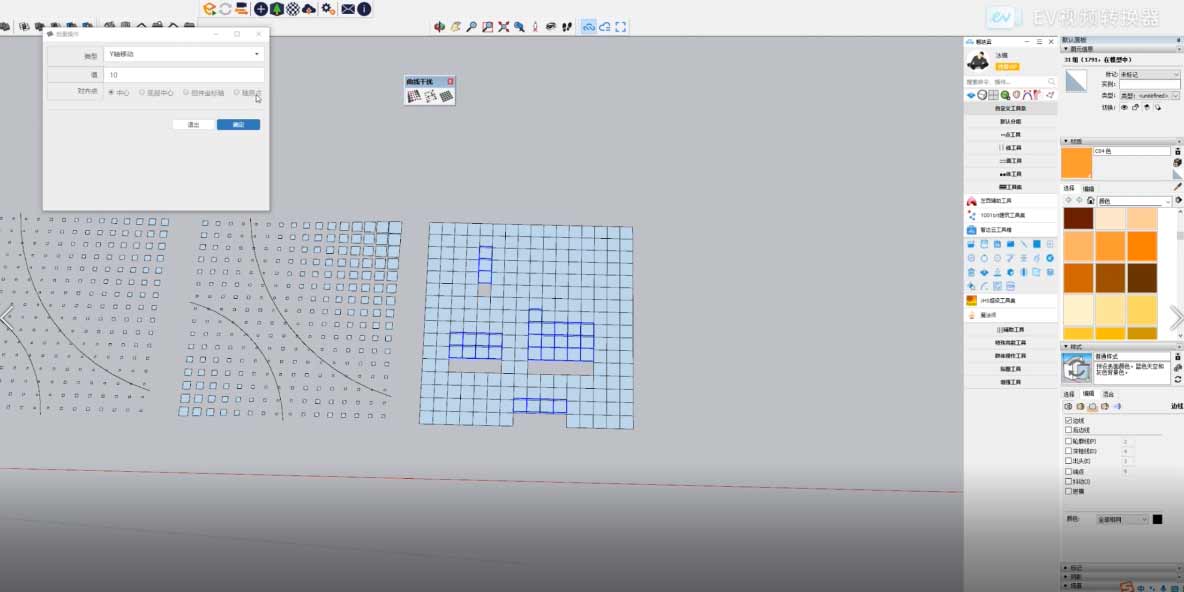Click the 退出 exit button in dialog
1184x592 pixels.
(193, 125)
